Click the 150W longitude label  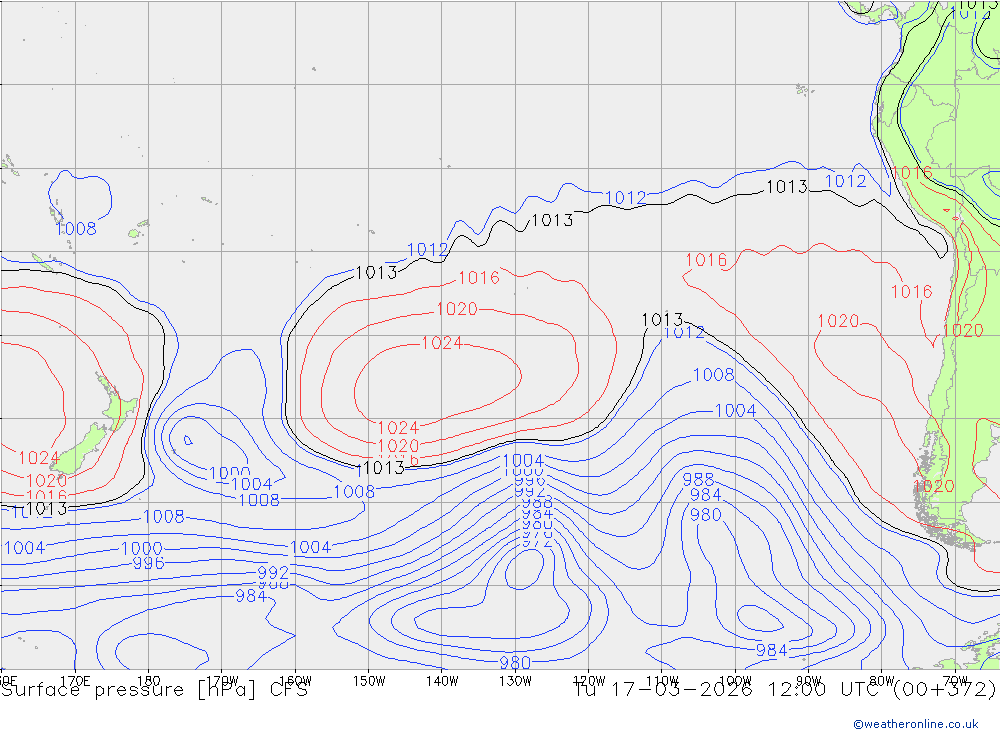[x=369, y=681]
